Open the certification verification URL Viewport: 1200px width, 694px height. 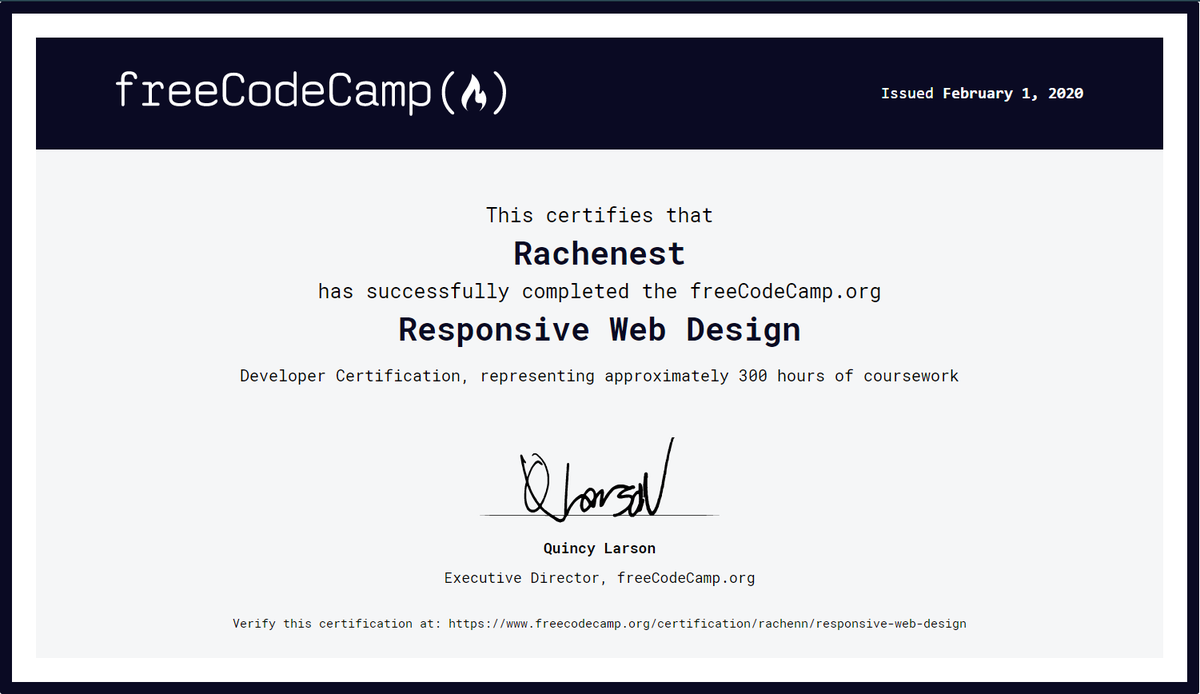click(707, 623)
